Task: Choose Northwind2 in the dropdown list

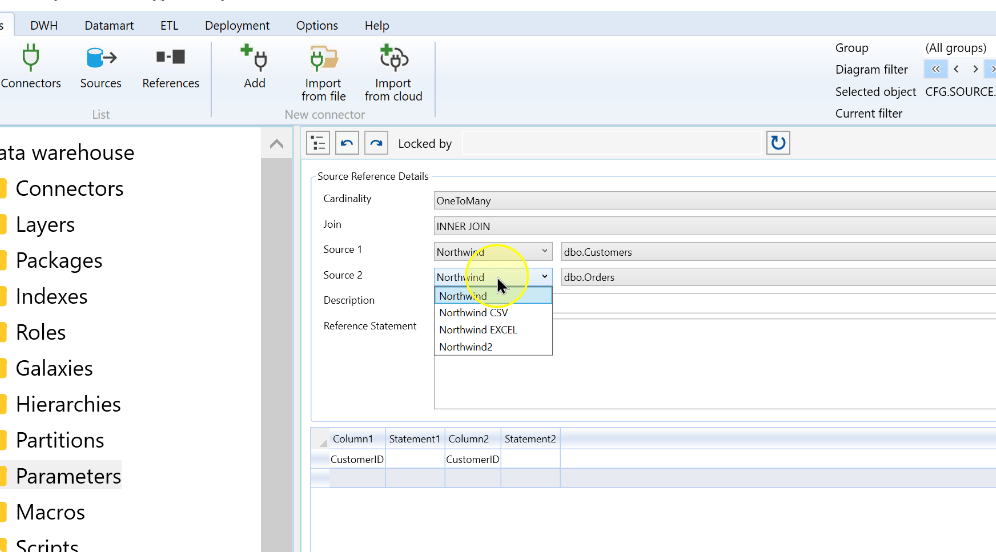Action: click(493, 347)
